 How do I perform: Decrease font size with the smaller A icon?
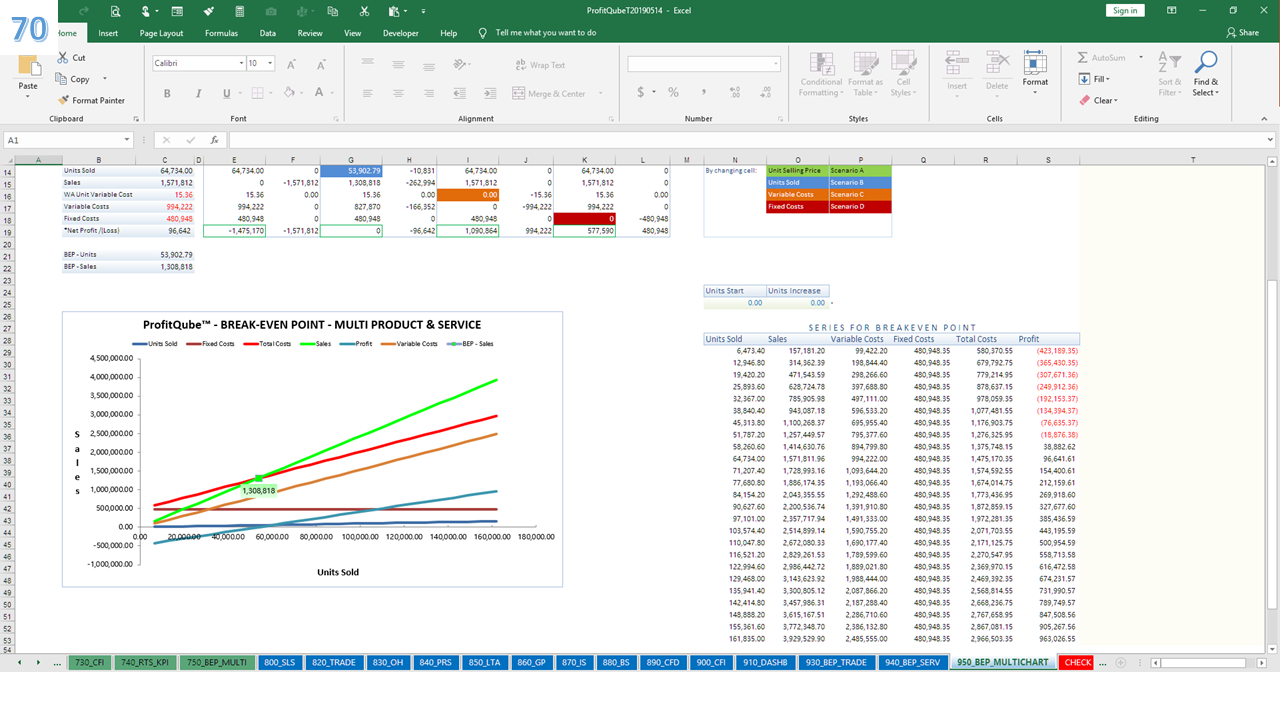point(319,64)
